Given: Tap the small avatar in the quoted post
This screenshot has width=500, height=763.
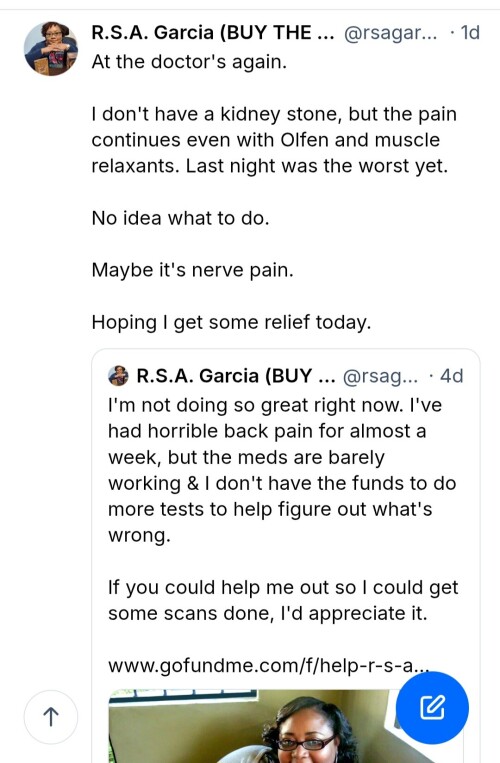Looking at the screenshot, I should coord(118,376).
